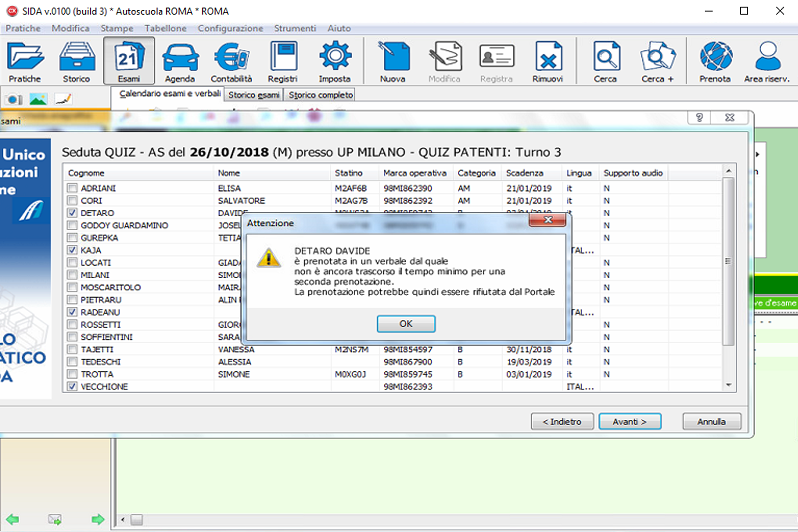Uncheck the VECCHIONE row checkbox
The image size is (798, 532).
pos(72,386)
